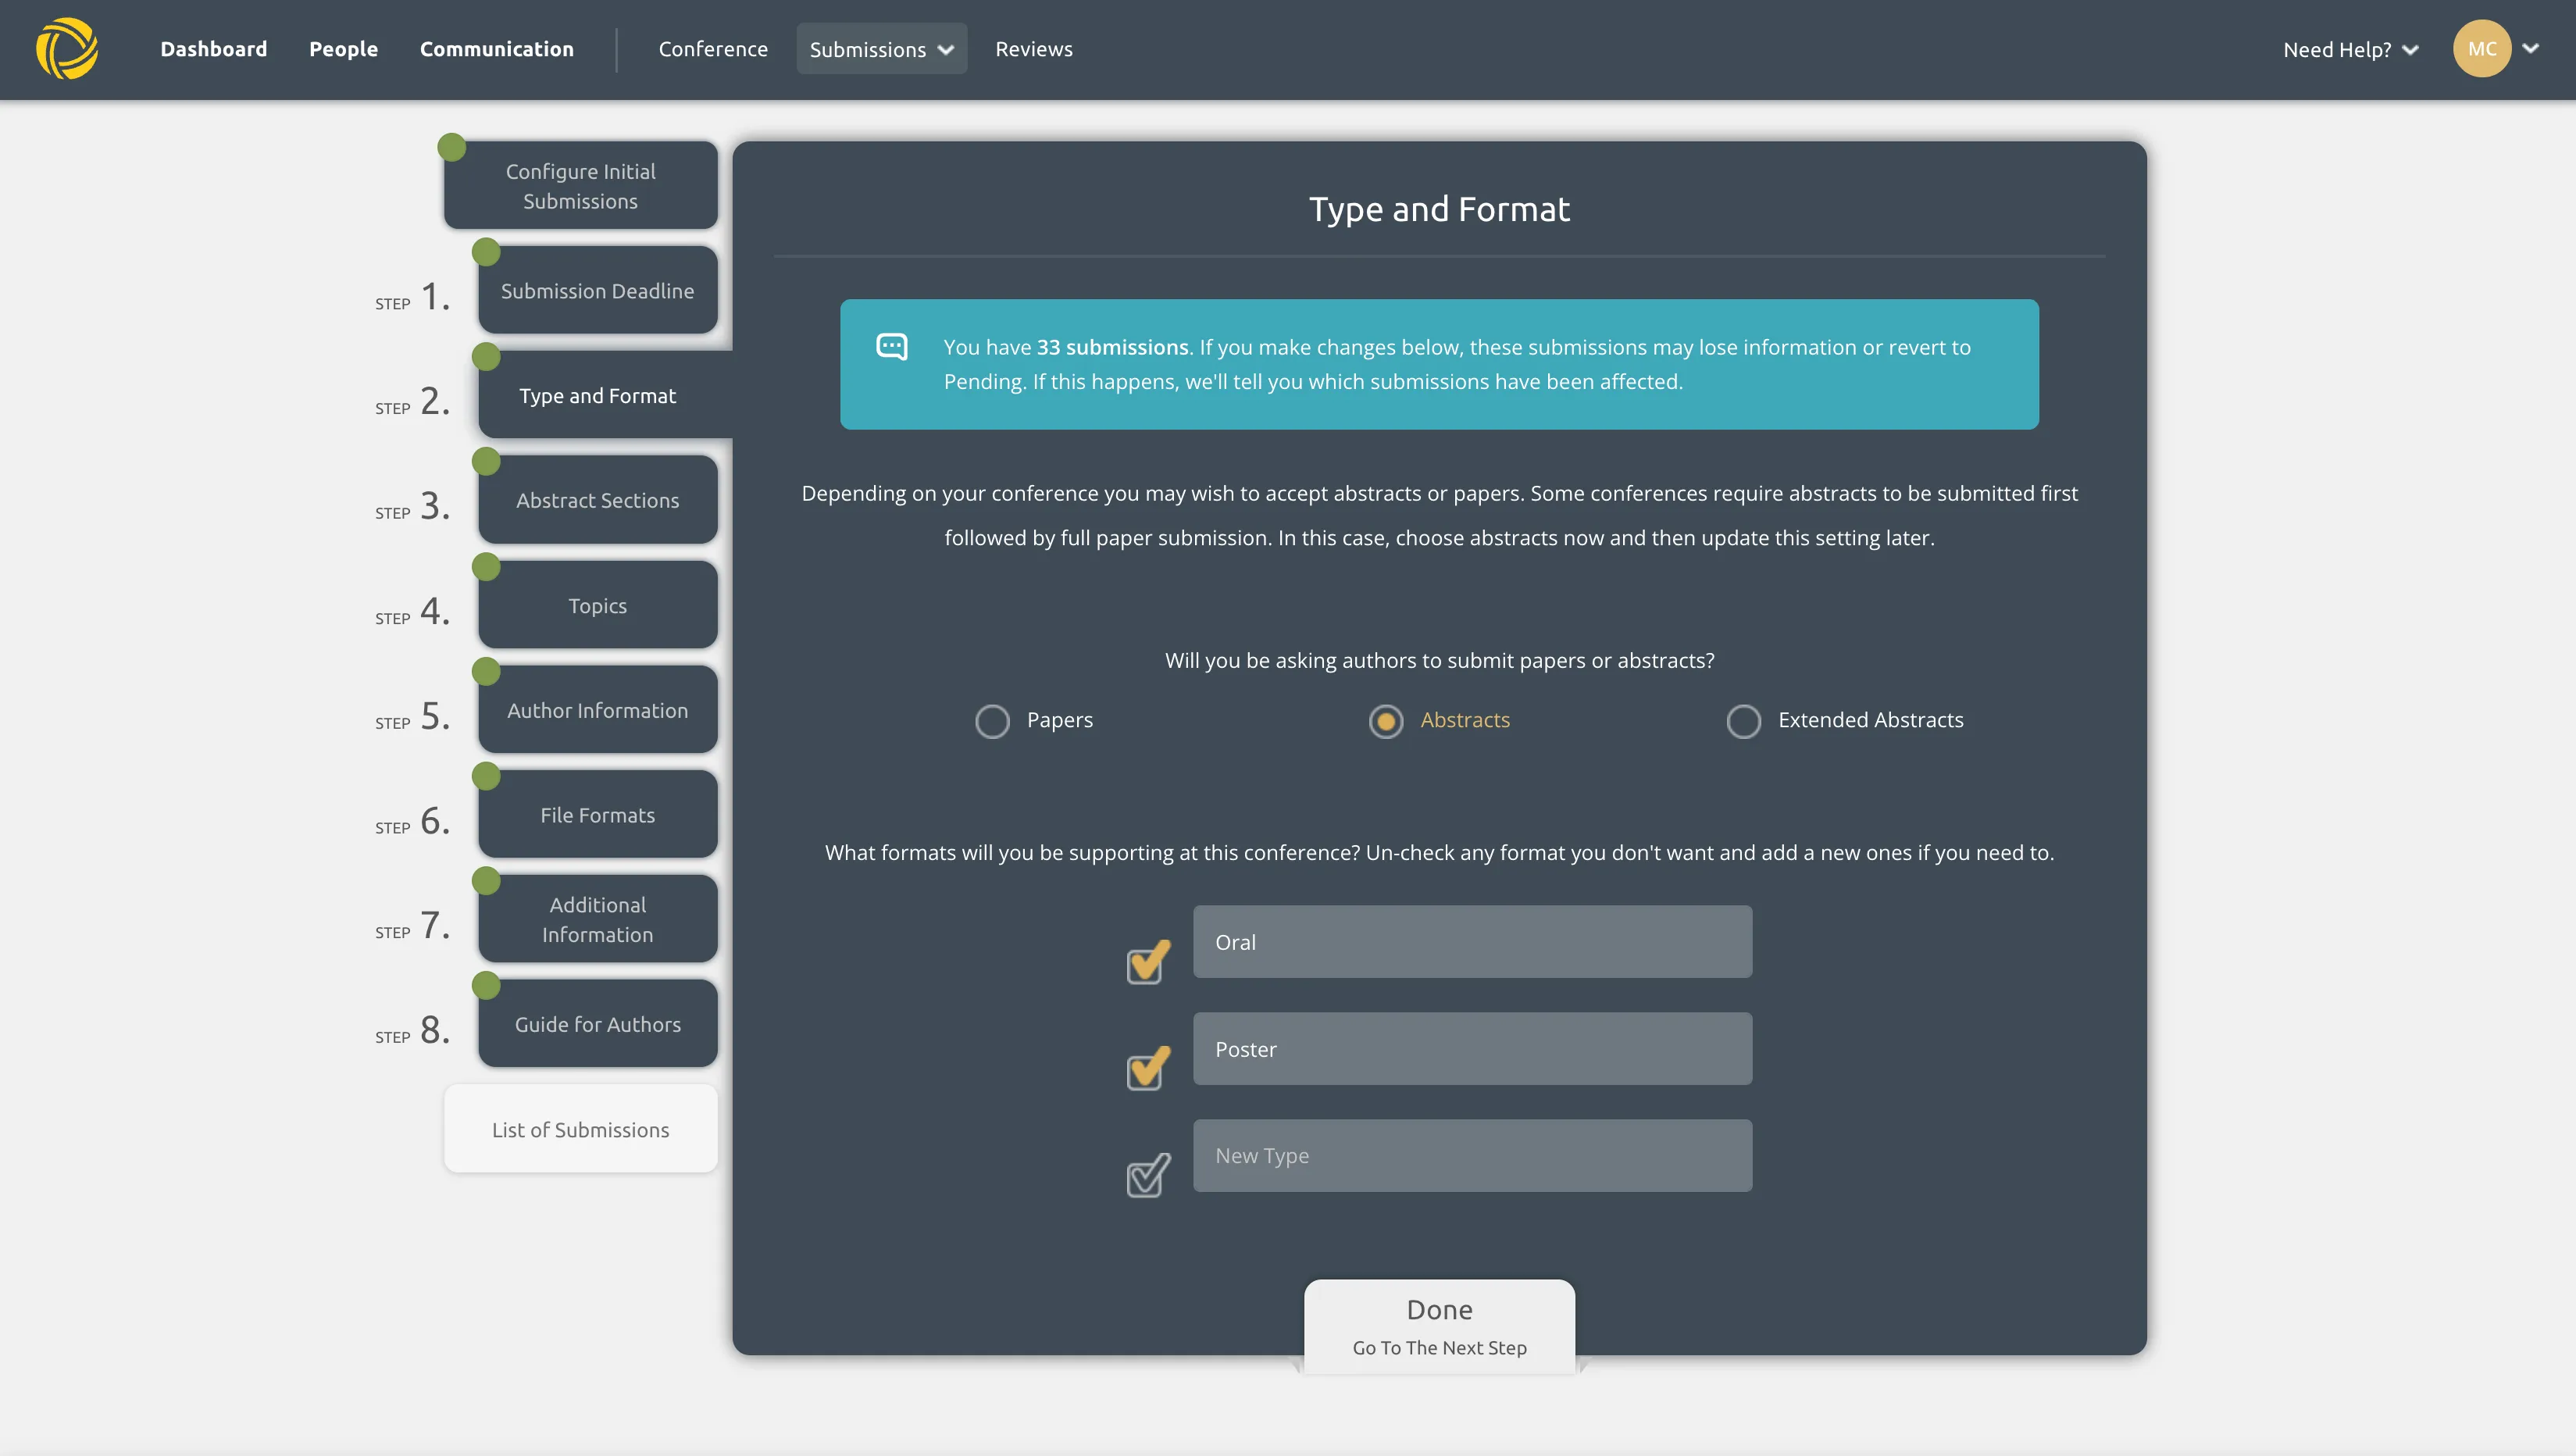2576x1456 pixels.
Task: Select the Papers radio button
Action: pos(992,721)
